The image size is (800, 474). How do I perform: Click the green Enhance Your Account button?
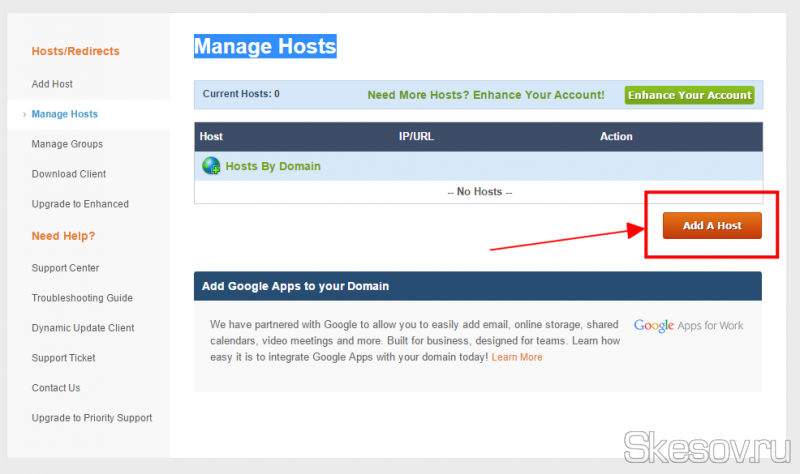click(x=689, y=95)
